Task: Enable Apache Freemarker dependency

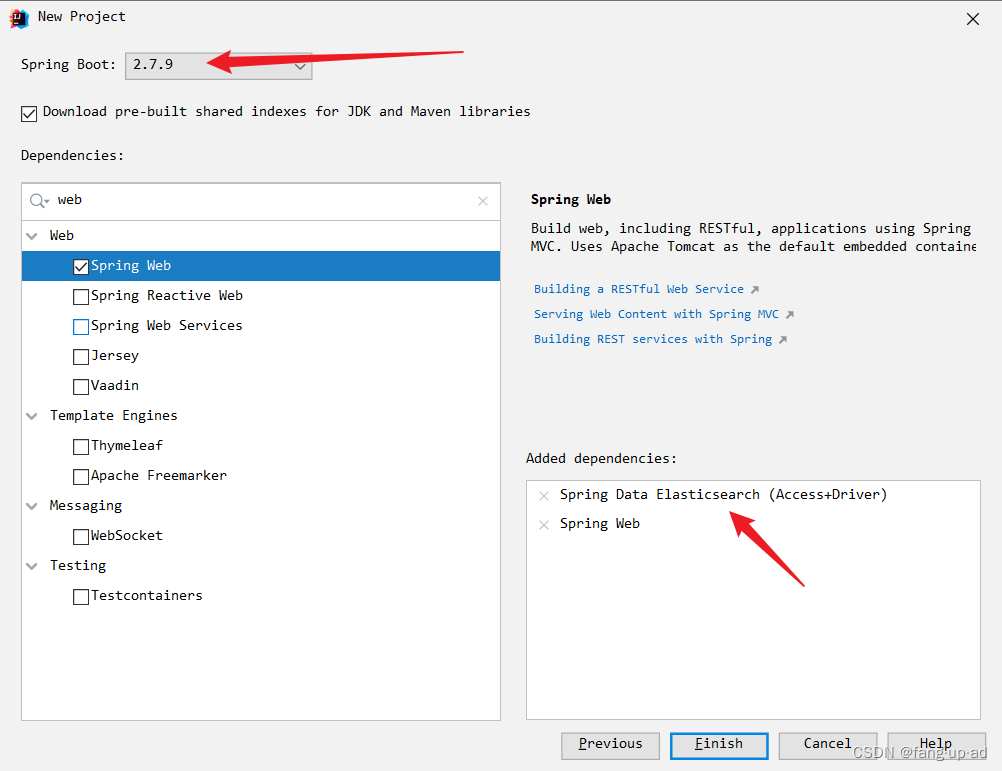Action: tap(81, 477)
